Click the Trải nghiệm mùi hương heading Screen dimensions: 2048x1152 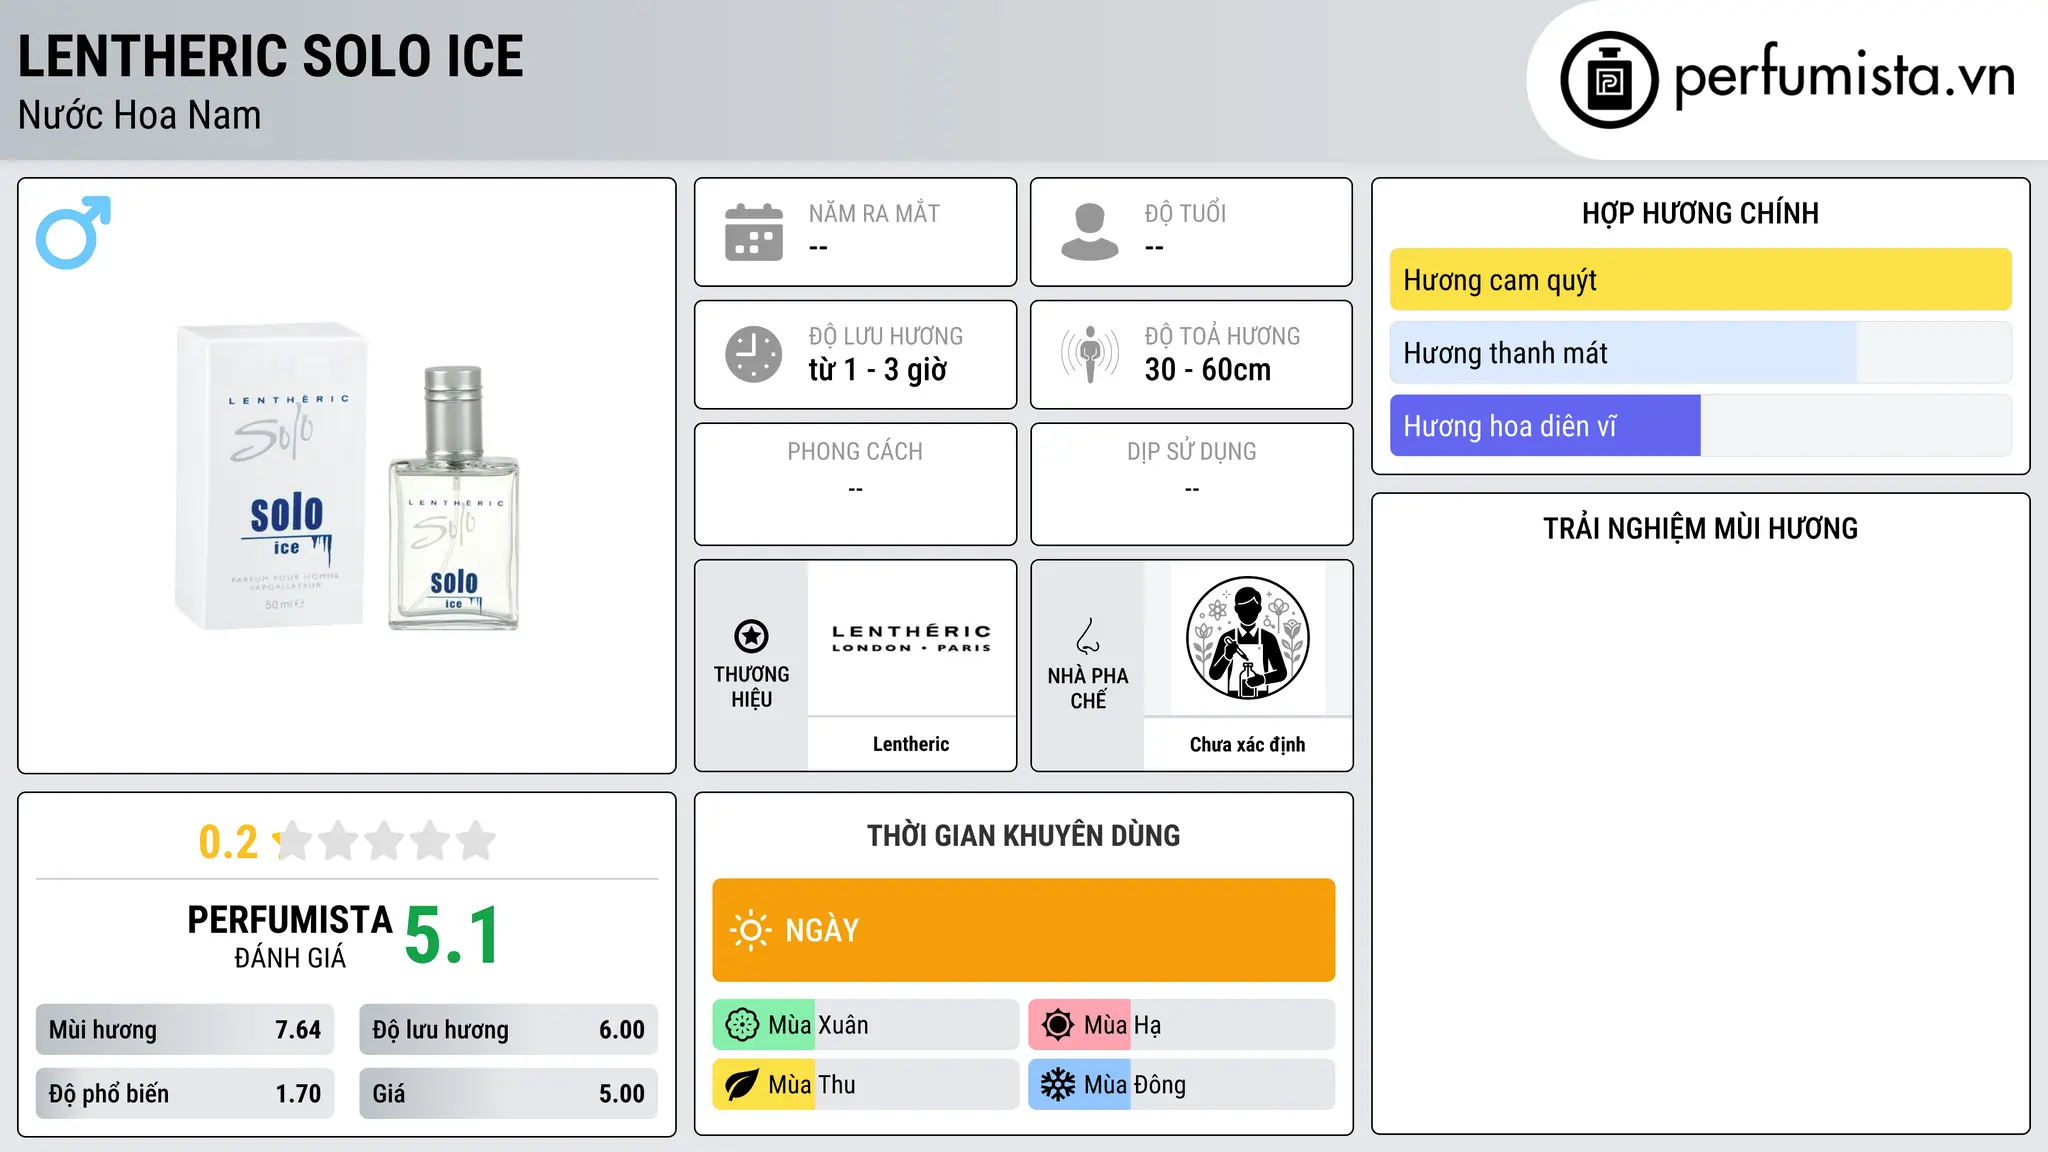coord(1700,528)
